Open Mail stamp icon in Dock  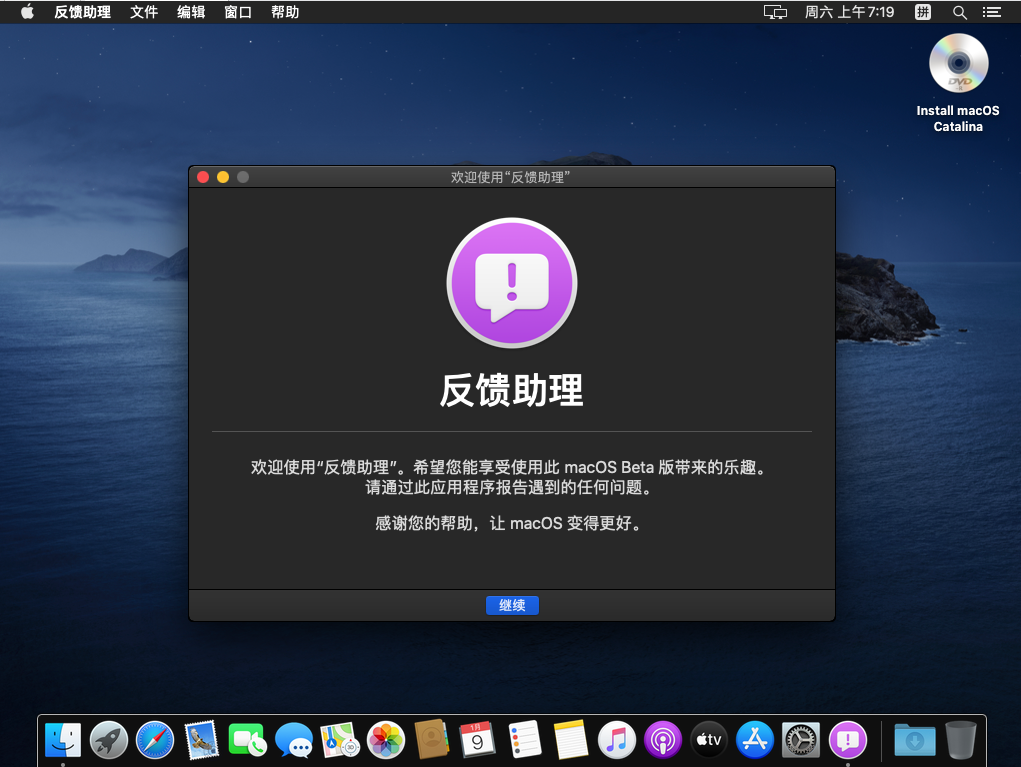pos(201,740)
